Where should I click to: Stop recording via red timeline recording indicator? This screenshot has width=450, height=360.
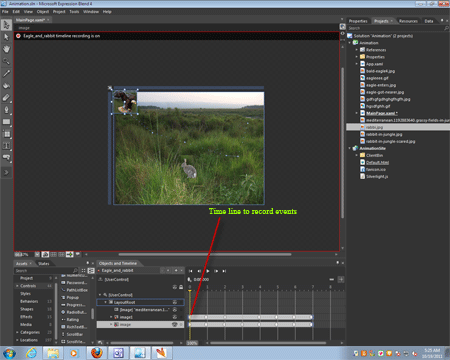(18, 36)
